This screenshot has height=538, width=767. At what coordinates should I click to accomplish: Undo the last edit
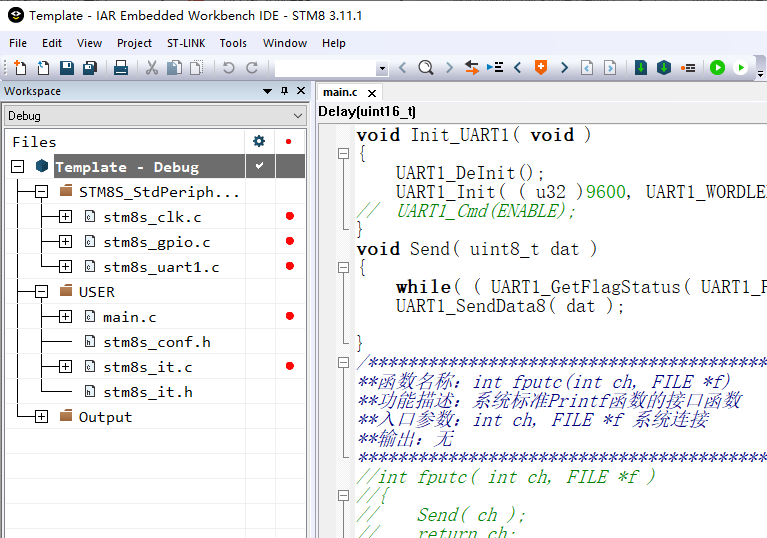tap(228, 67)
